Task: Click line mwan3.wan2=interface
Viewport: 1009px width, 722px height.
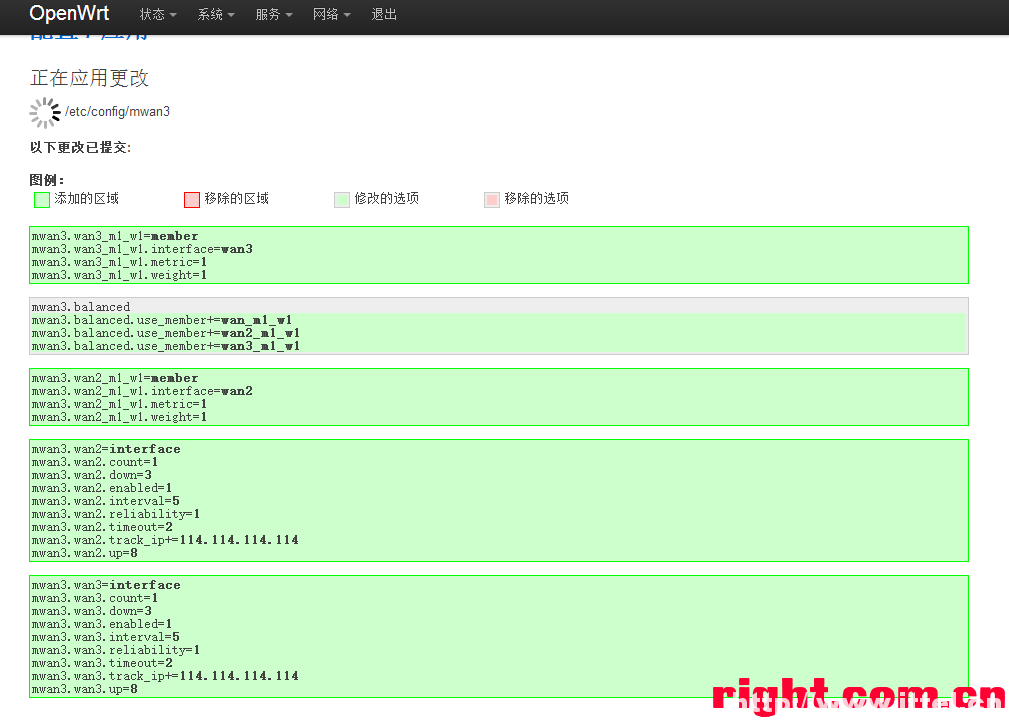Action: [x=106, y=449]
